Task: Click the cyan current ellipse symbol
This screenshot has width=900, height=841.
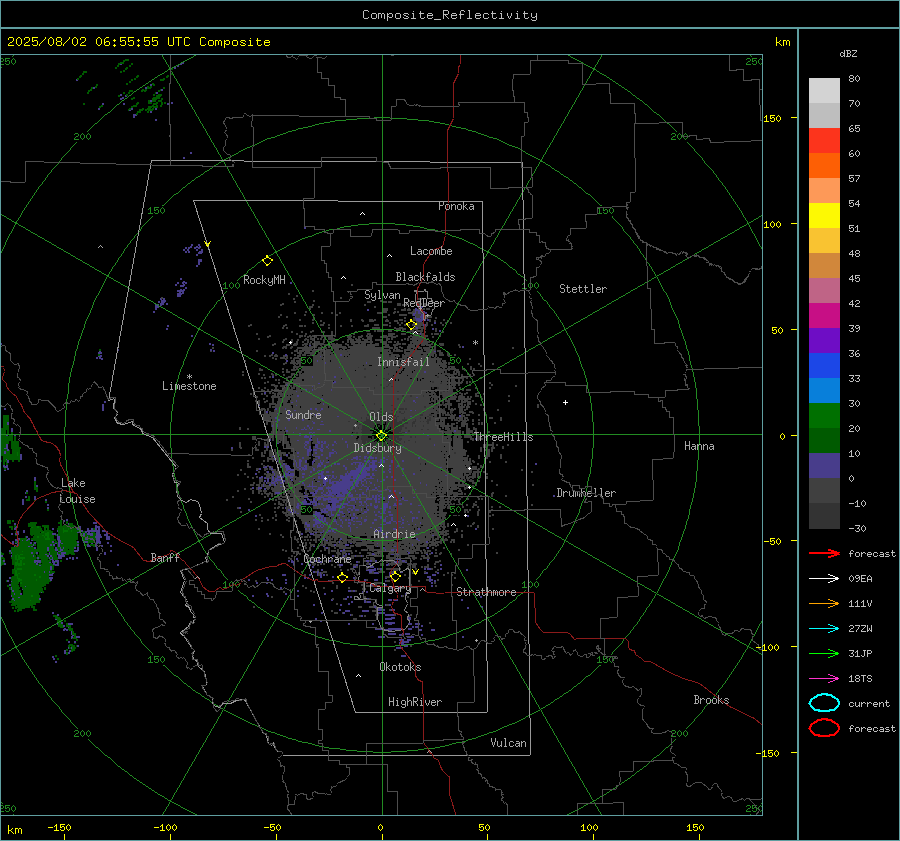Action: [824, 703]
